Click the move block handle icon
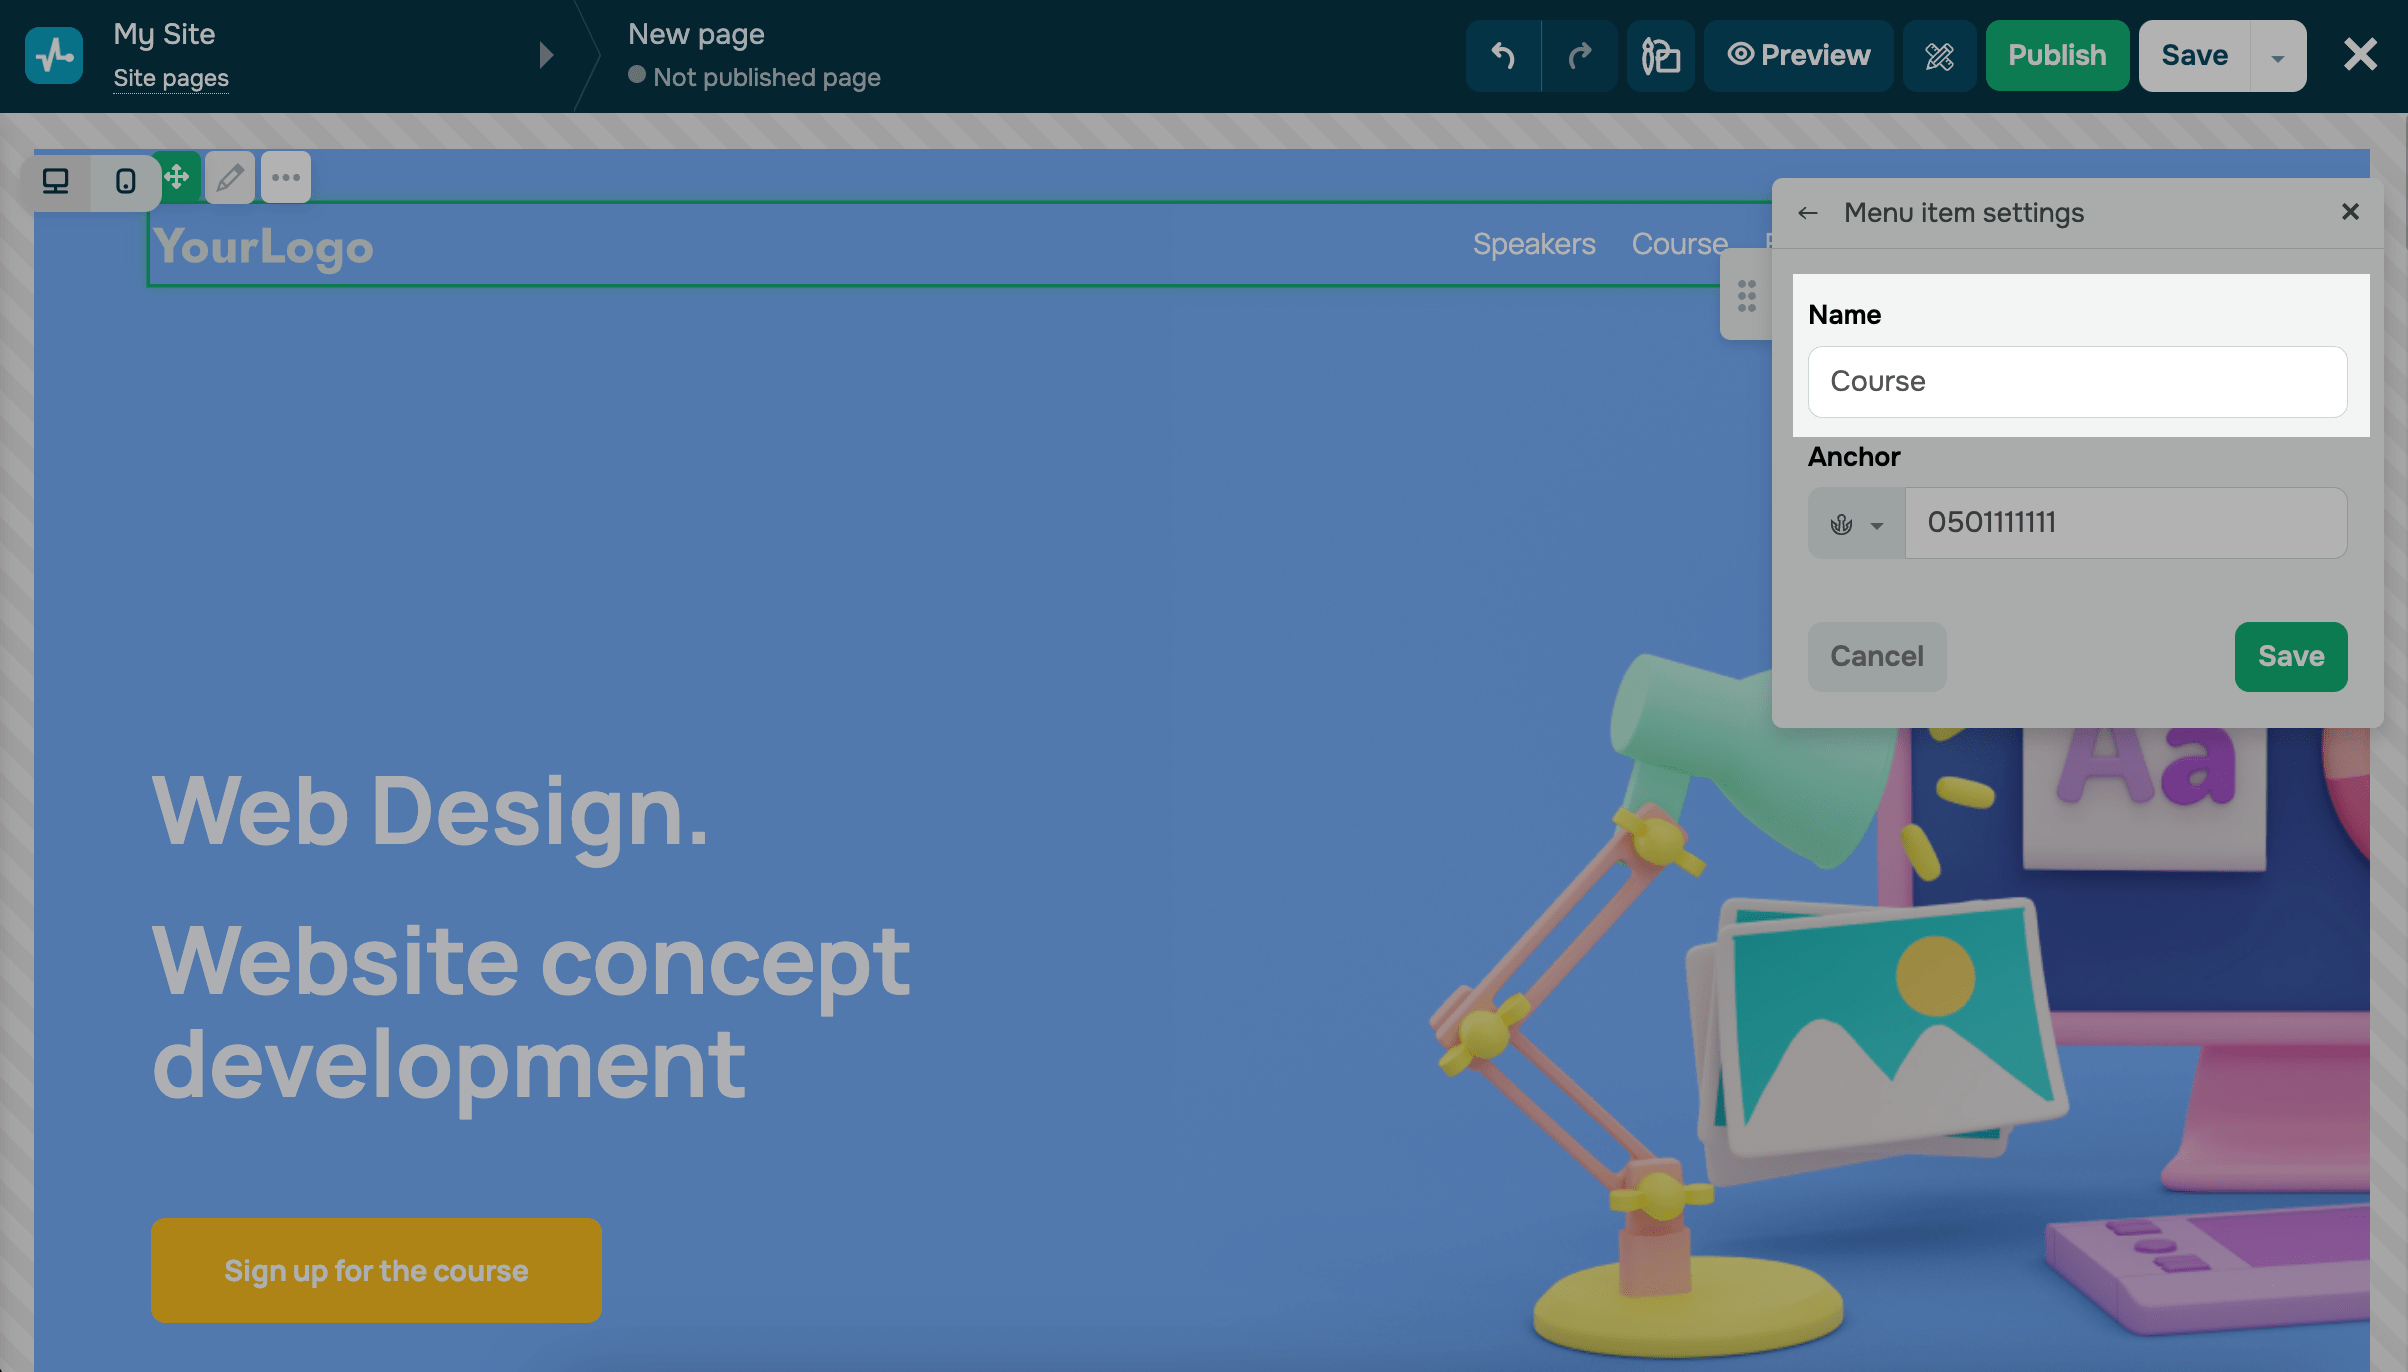The image size is (2408, 1372). coord(178,178)
